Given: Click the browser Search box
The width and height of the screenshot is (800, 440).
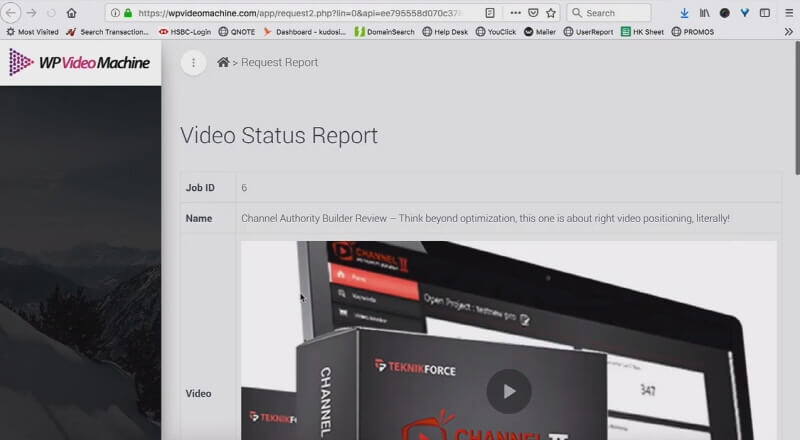Looking at the screenshot, I should pyautogui.click(x=608, y=13).
